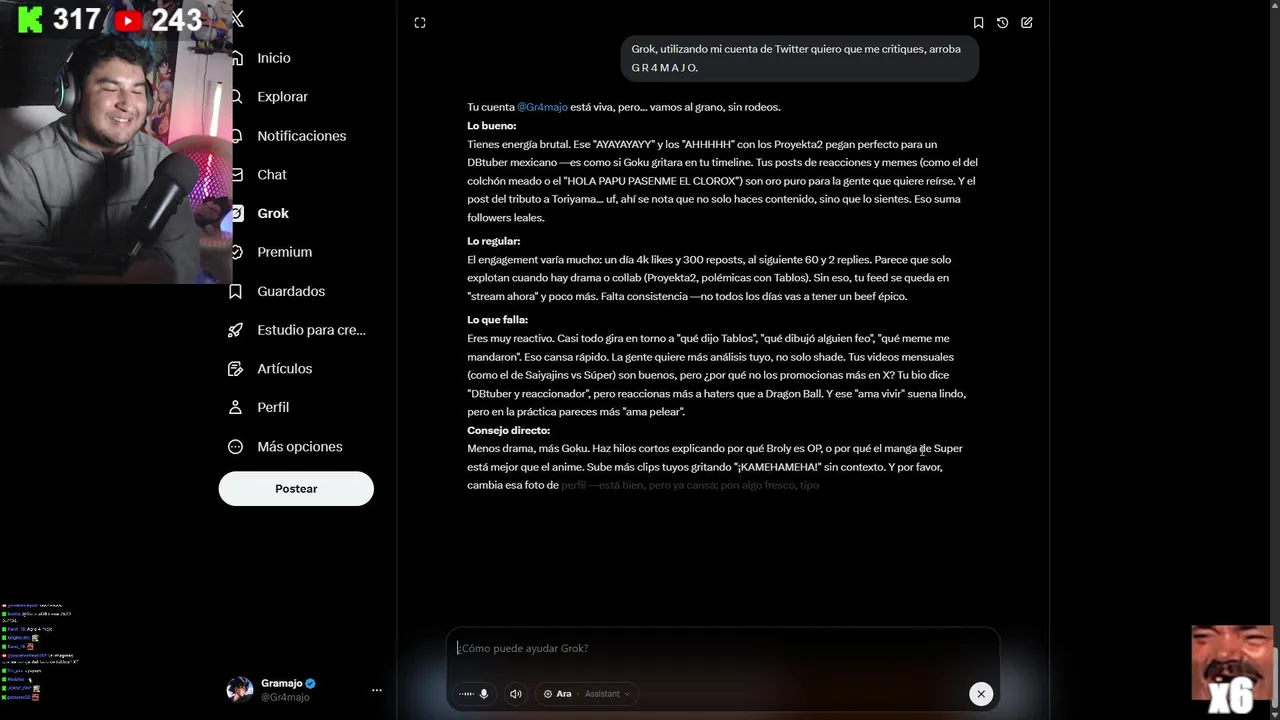Start a new Grok chat icon

[1027, 23]
